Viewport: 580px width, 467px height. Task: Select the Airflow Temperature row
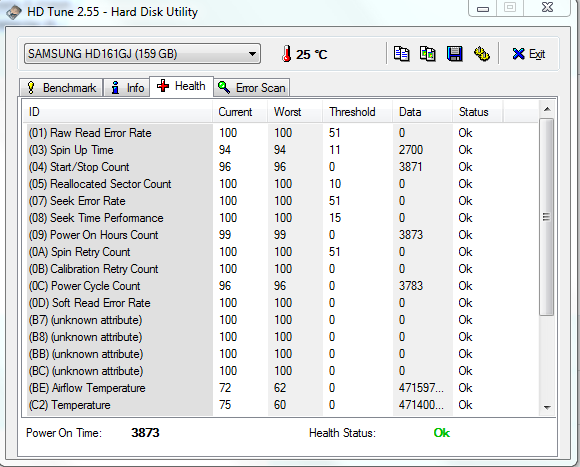(x=280, y=388)
